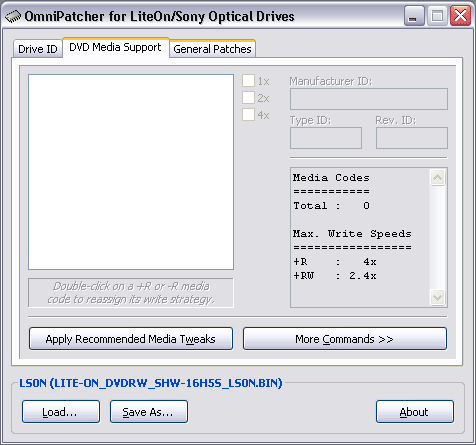Toggle the 1x speed checkbox

point(248,81)
